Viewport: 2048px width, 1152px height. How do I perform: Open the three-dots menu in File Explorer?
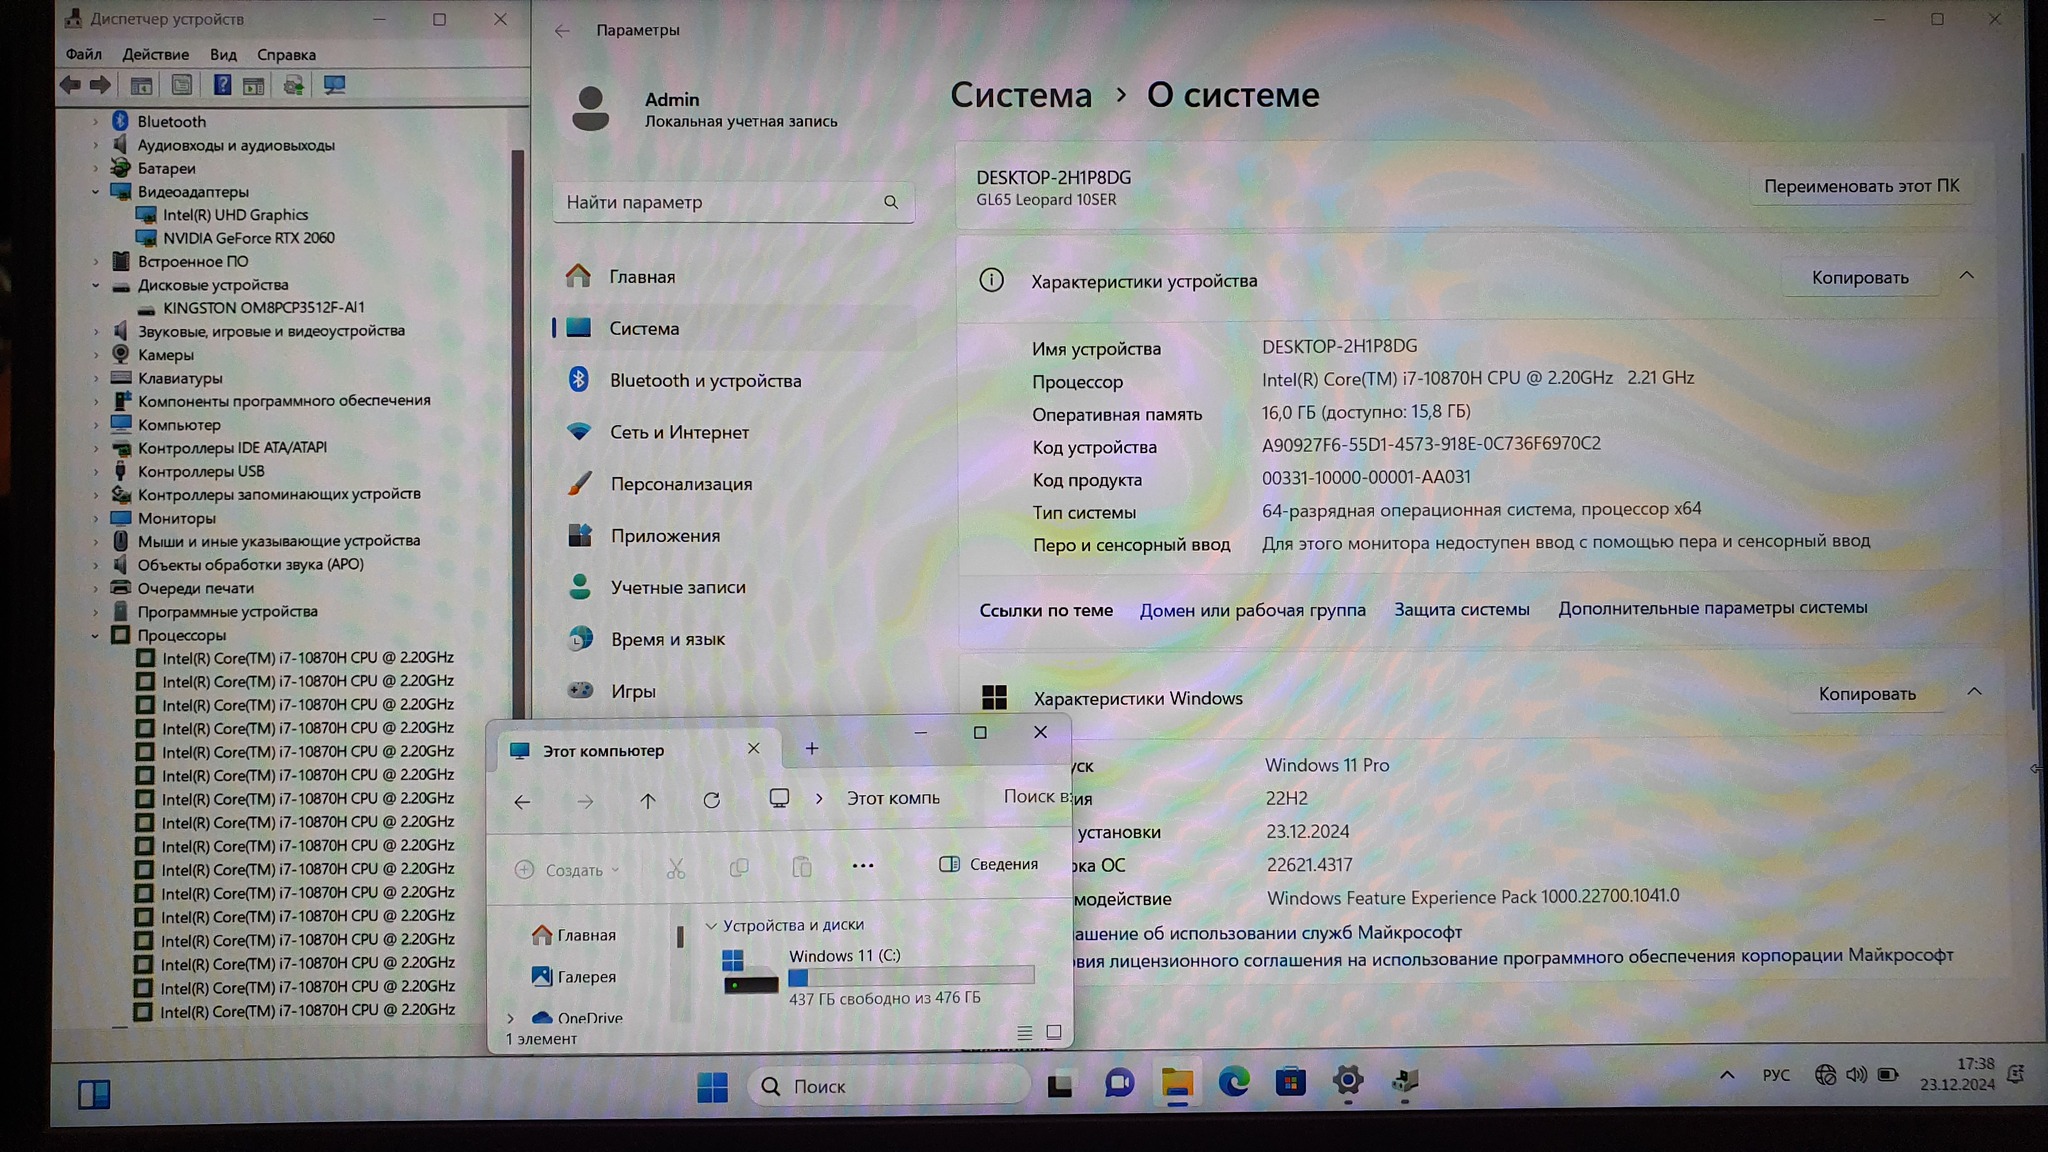(862, 866)
